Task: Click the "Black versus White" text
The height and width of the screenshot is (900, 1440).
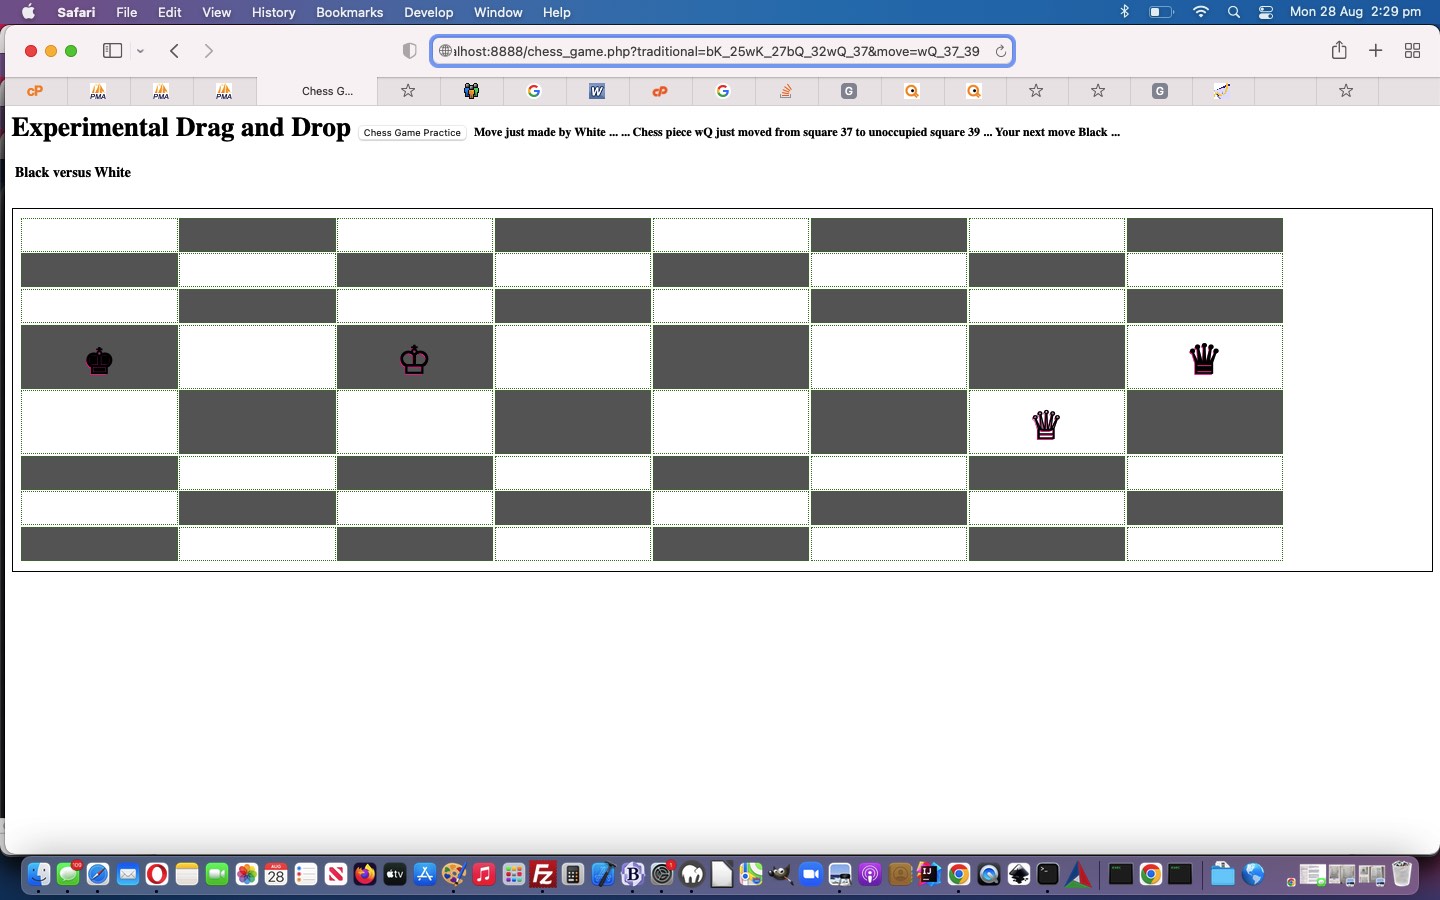Action: click(73, 172)
